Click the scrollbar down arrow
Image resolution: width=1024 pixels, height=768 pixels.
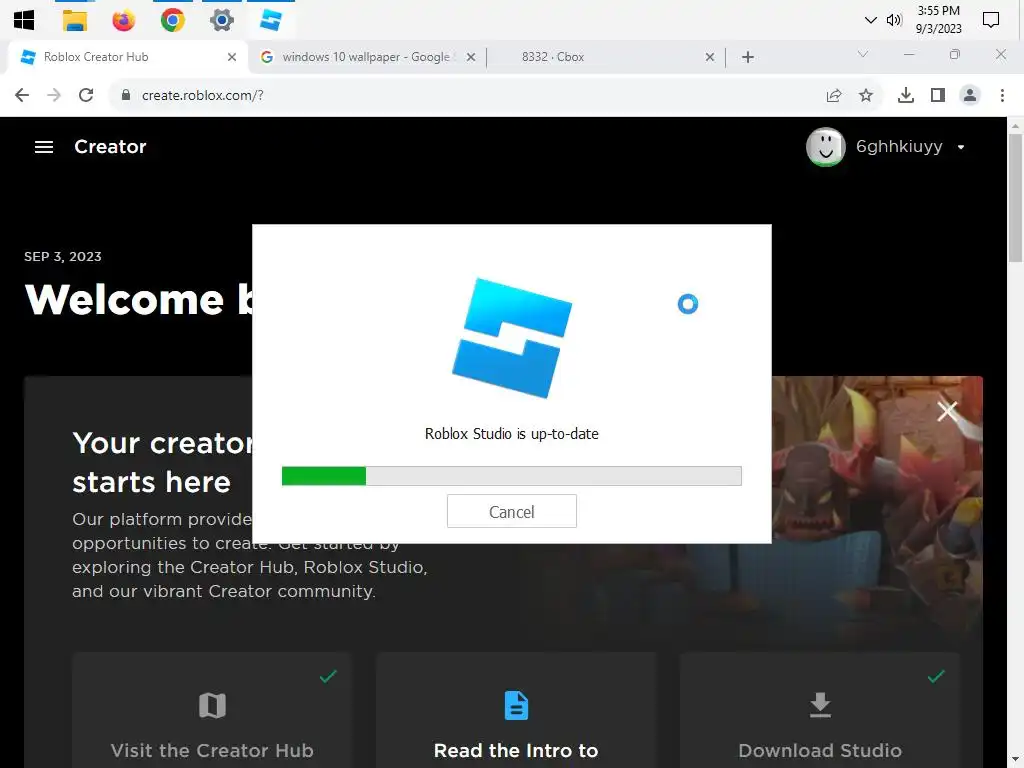(x=1016, y=761)
